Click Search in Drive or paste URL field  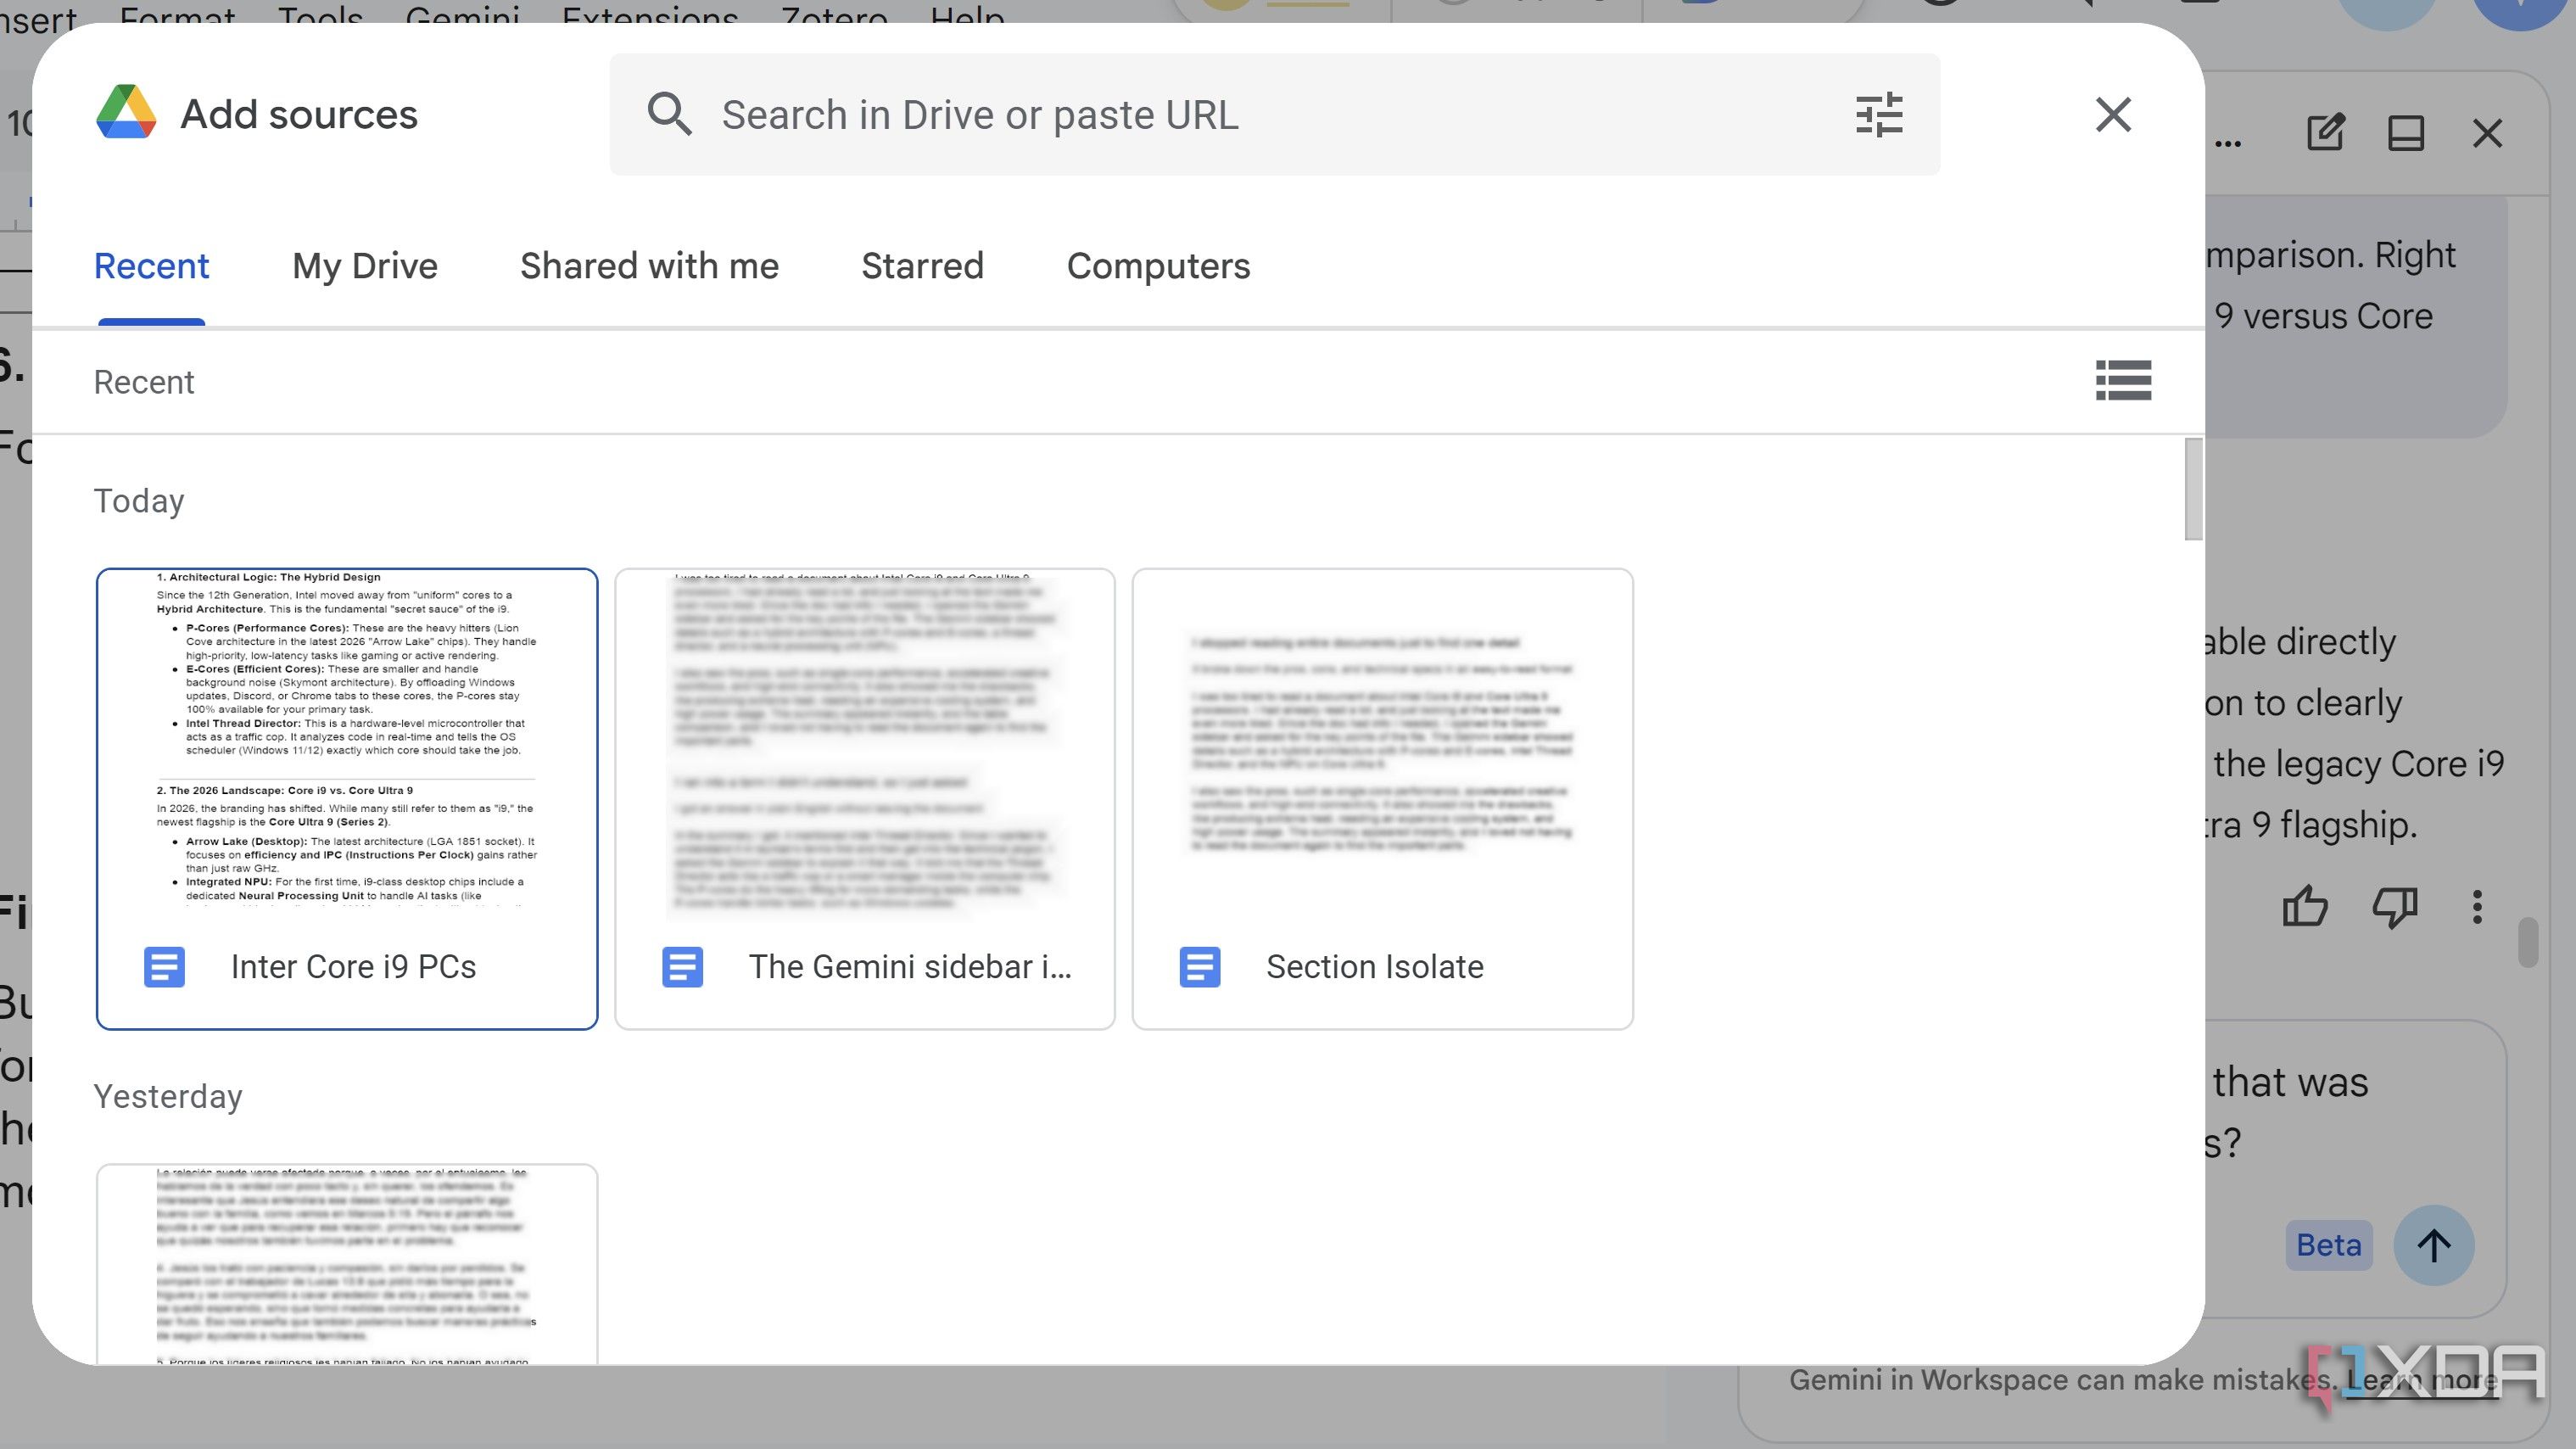[x=1274, y=114]
